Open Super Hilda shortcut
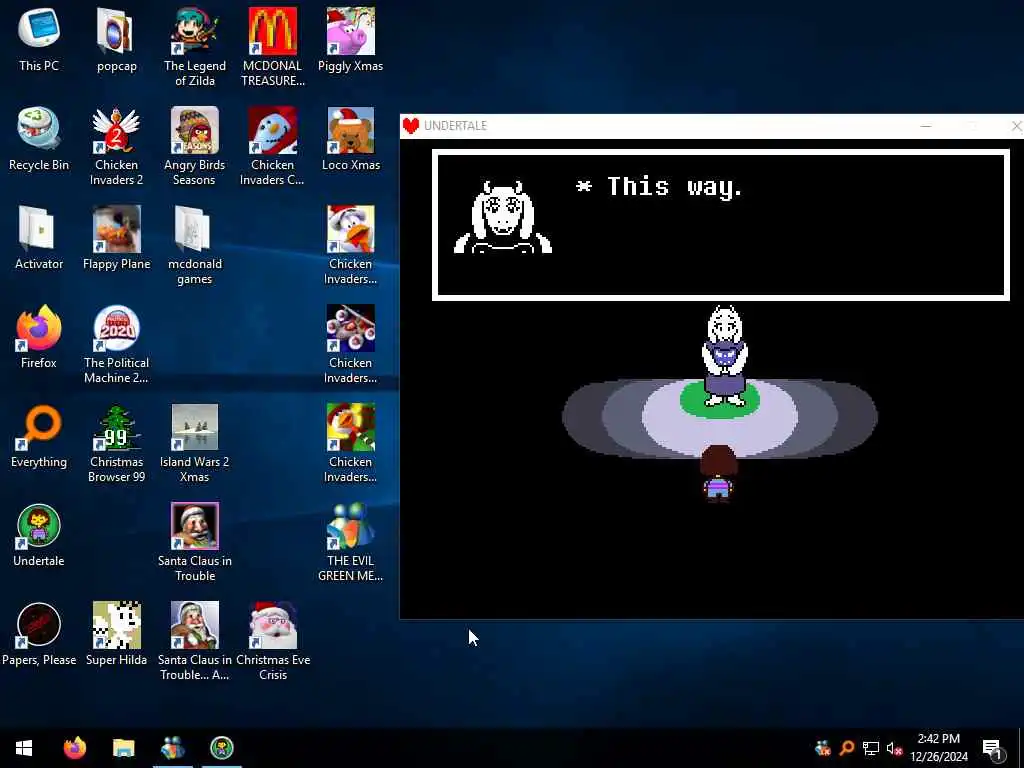The width and height of the screenshot is (1024, 768). 116,635
